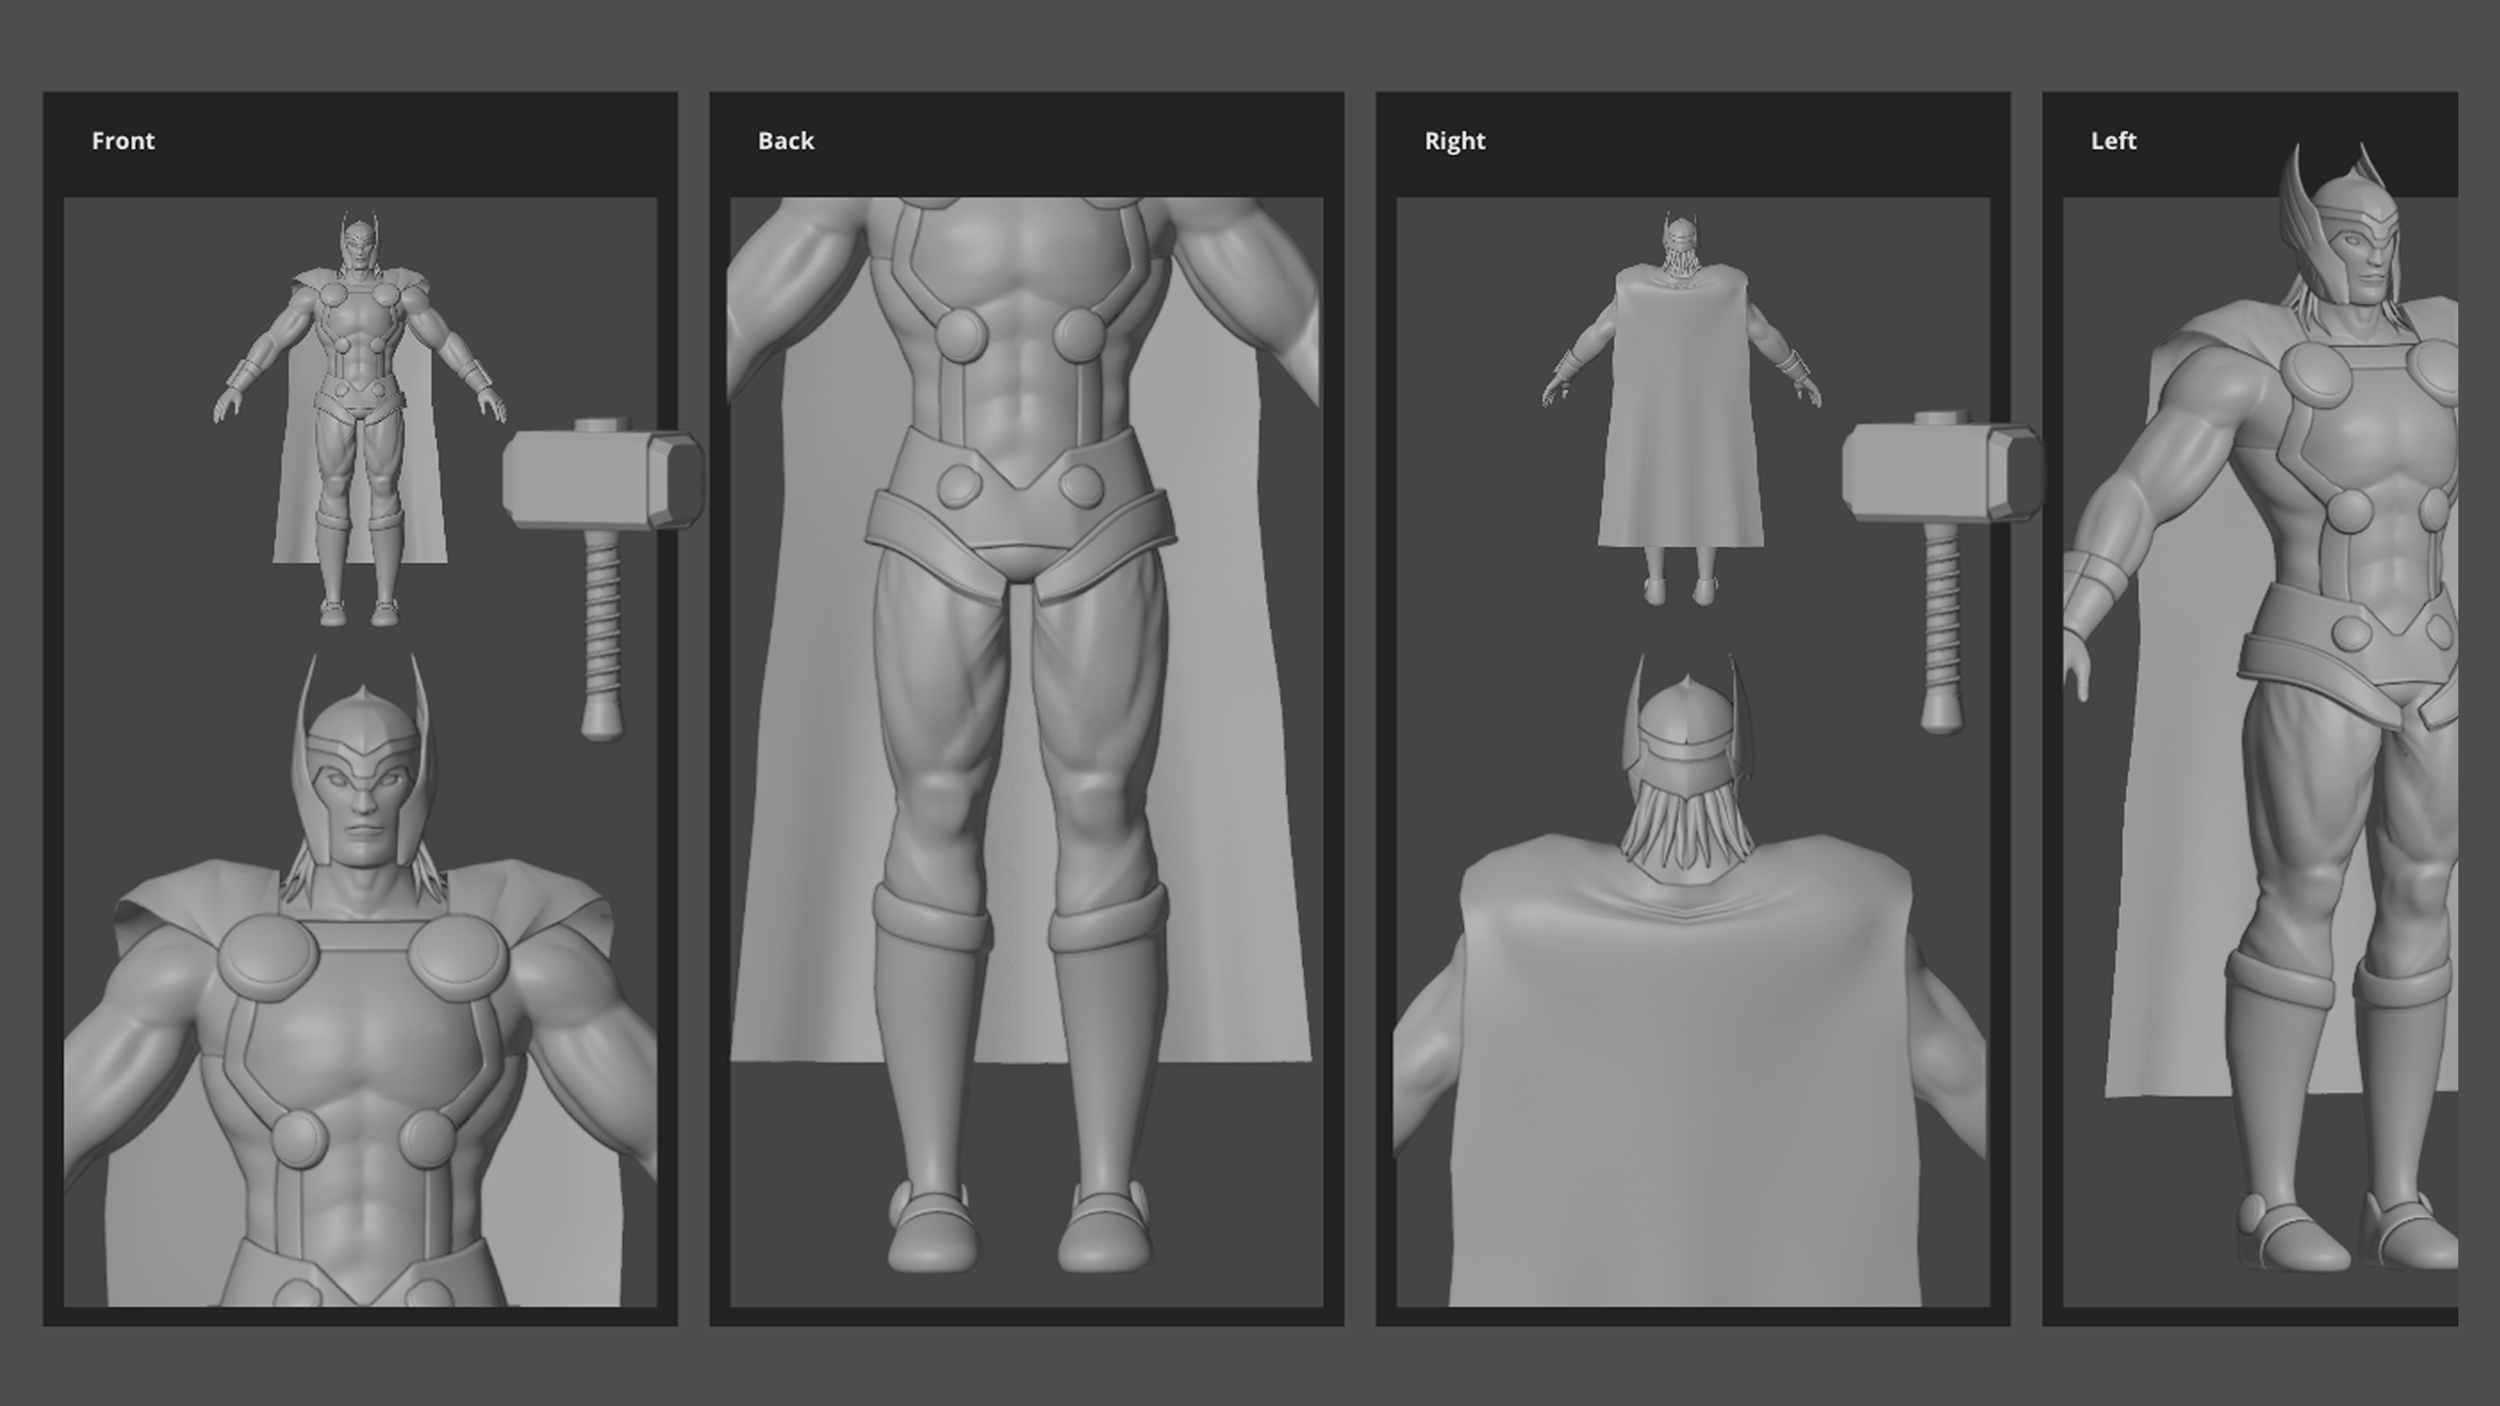Select the small full-body render in Front panel
This screenshot has width=2500, height=1406.
point(360,418)
